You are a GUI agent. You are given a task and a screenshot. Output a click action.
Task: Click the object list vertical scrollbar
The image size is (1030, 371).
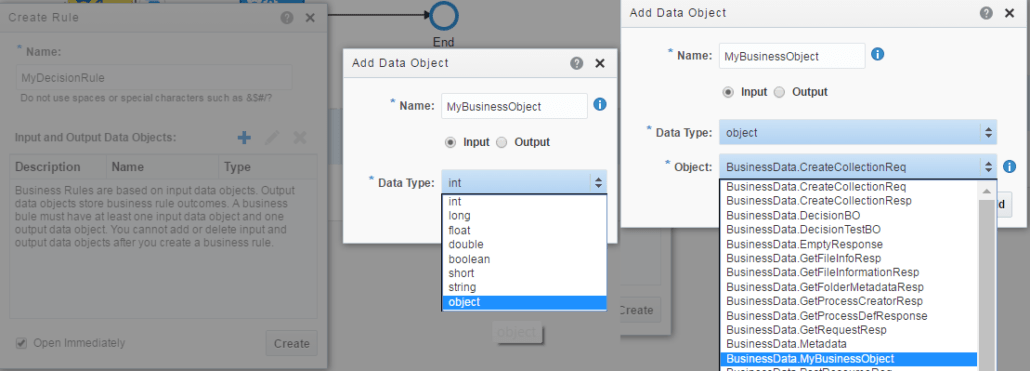coord(987,286)
